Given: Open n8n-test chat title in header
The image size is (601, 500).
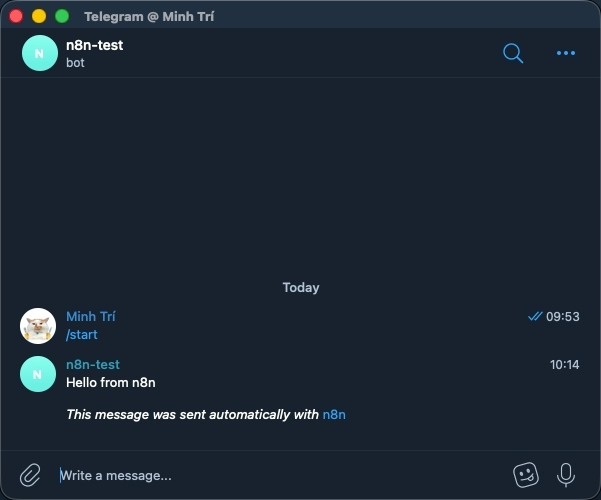Looking at the screenshot, I should coord(94,45).
